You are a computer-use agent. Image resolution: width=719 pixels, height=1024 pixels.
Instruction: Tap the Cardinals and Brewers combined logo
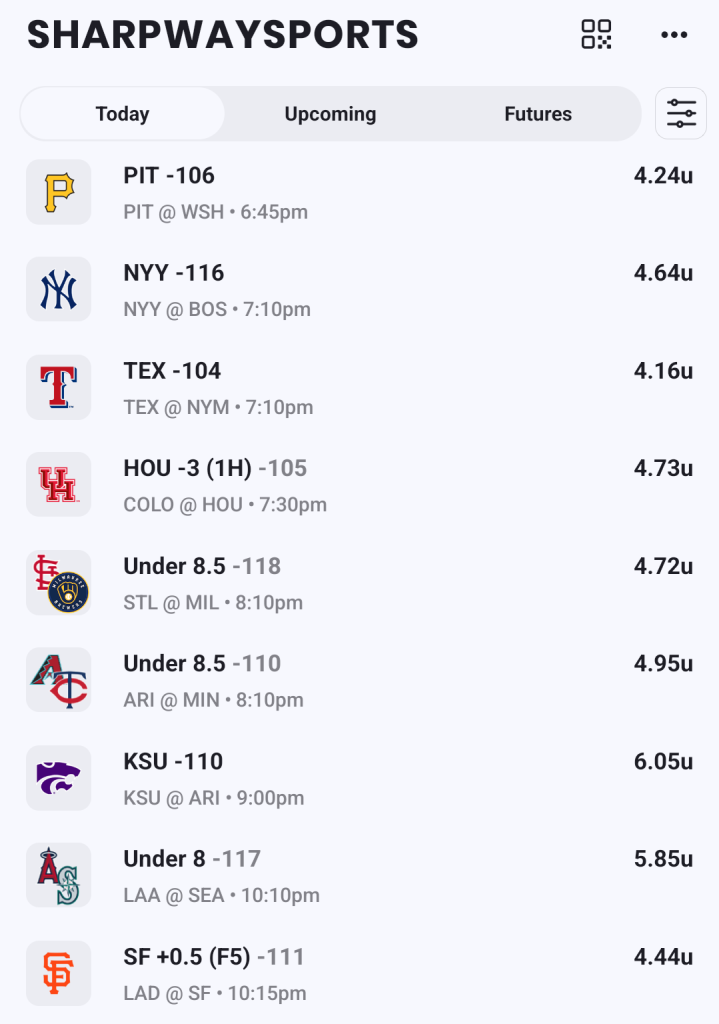point(58,583)
